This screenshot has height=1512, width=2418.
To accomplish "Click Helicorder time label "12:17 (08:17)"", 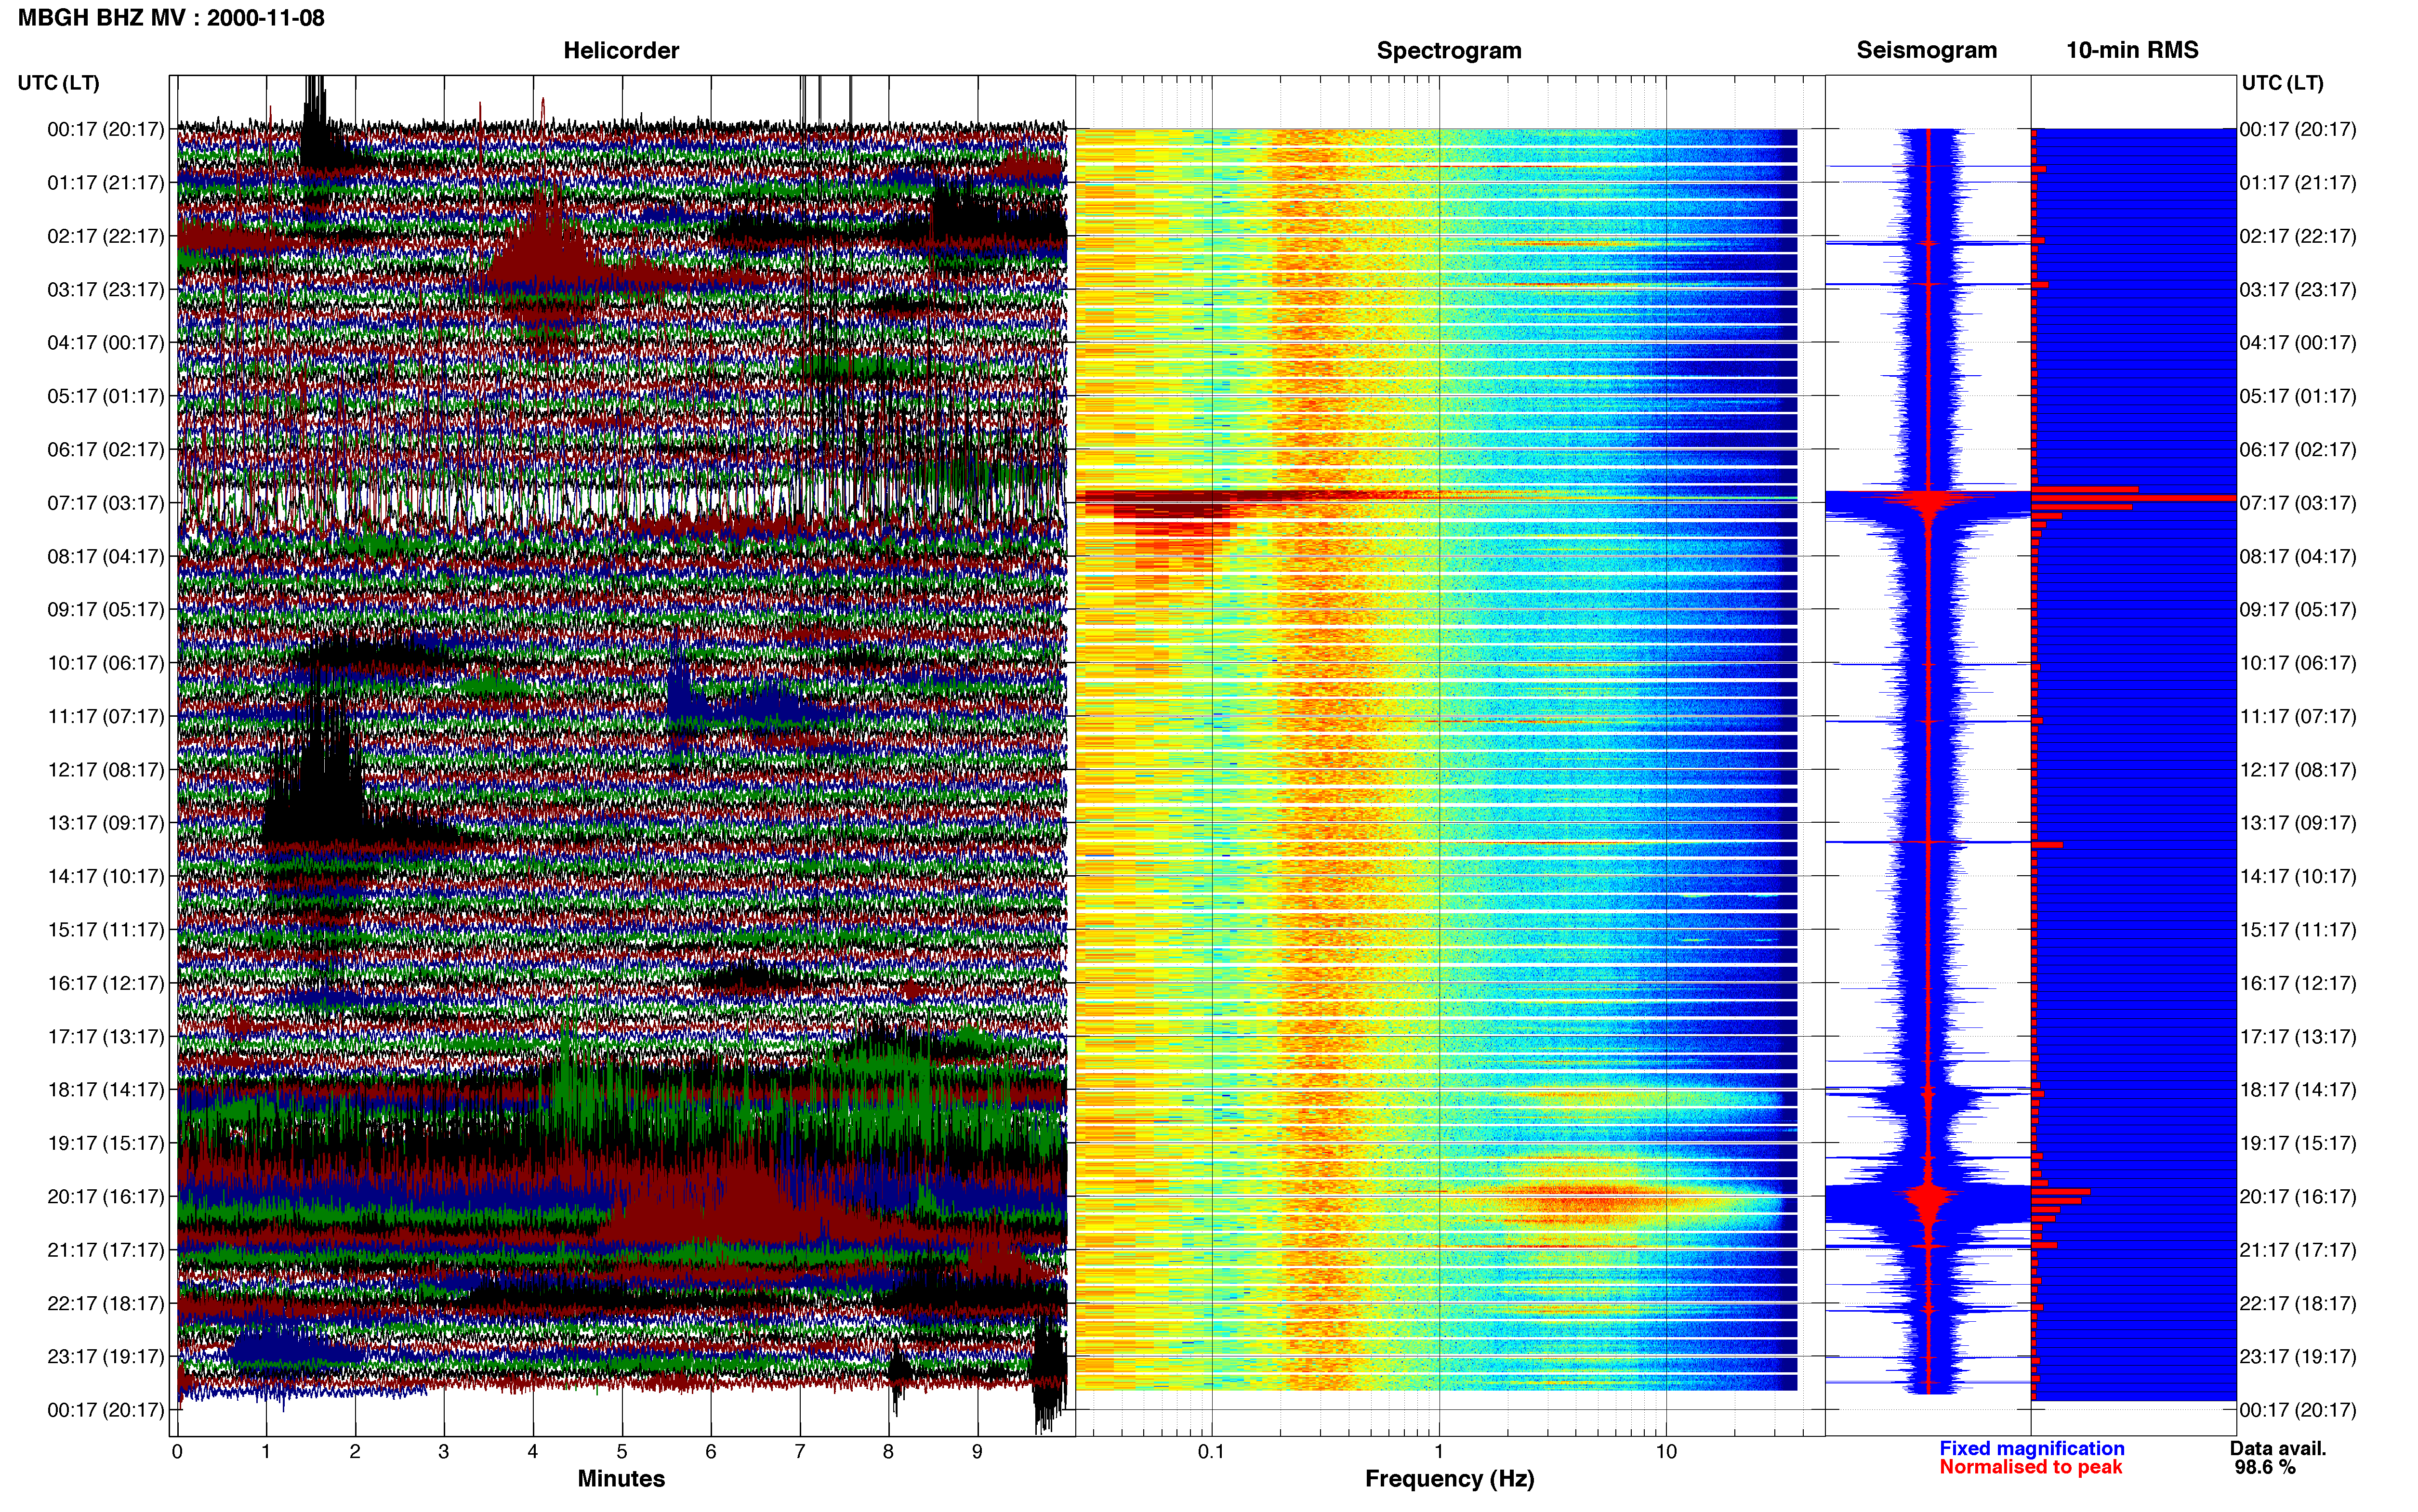I will pos(105,770).
